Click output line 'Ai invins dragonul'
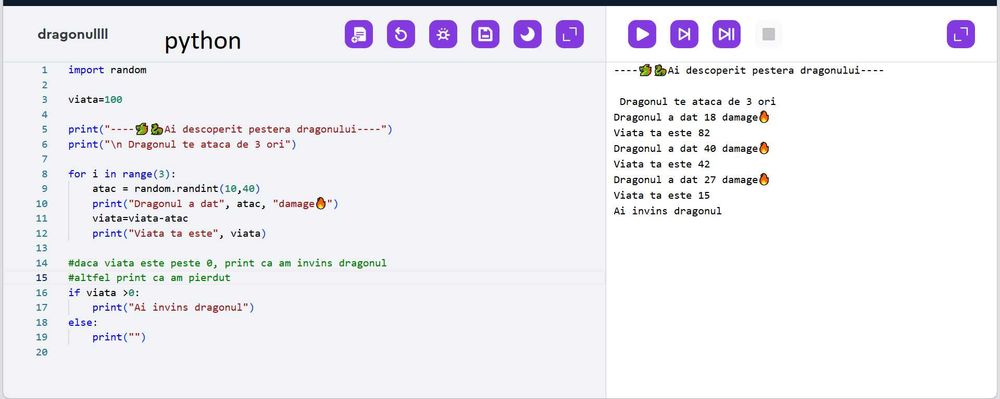 click(668, 211)
